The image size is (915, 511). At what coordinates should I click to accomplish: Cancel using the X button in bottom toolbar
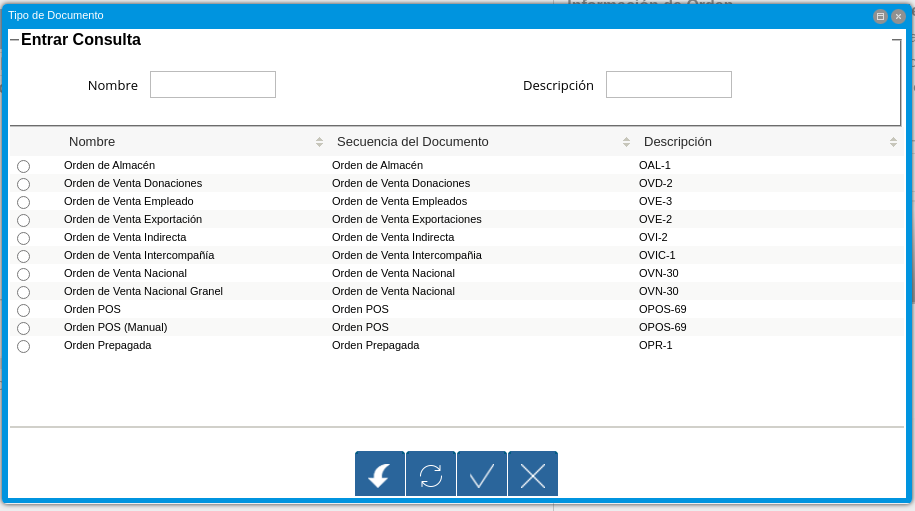pyautogui.click(x=533, y=475)
